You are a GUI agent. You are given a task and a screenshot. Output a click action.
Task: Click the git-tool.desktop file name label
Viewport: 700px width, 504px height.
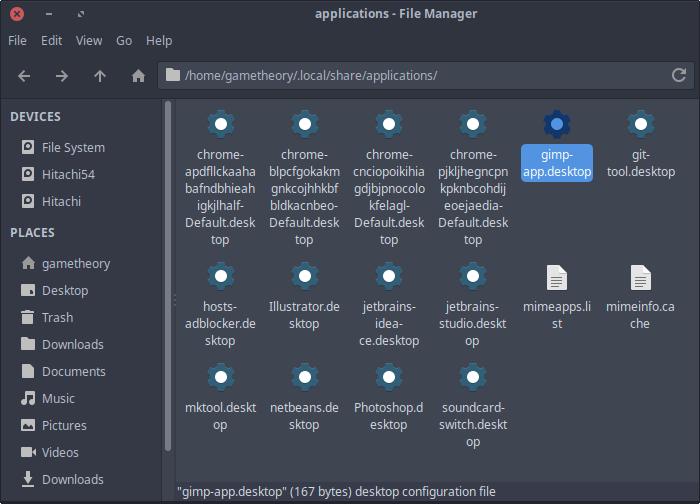click(641, 163)
